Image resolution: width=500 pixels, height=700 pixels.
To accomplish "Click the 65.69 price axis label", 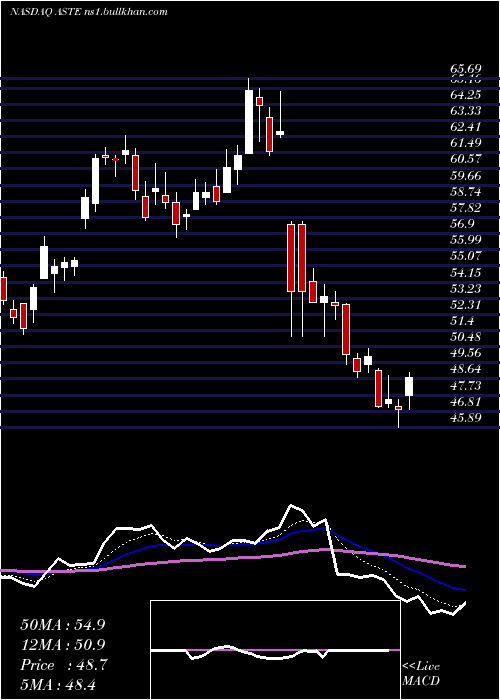I will [x=466, y=69].
